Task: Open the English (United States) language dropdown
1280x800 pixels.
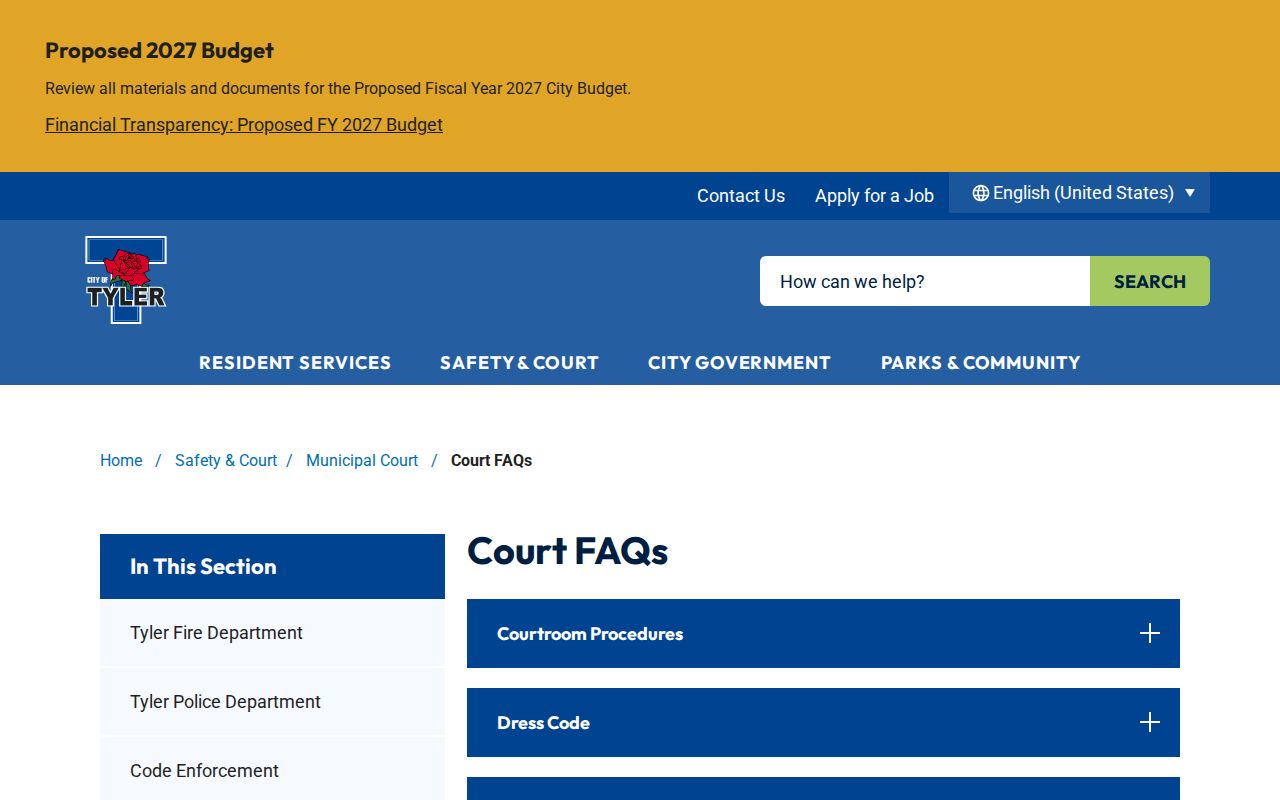Action: [x=1079, y=193]
